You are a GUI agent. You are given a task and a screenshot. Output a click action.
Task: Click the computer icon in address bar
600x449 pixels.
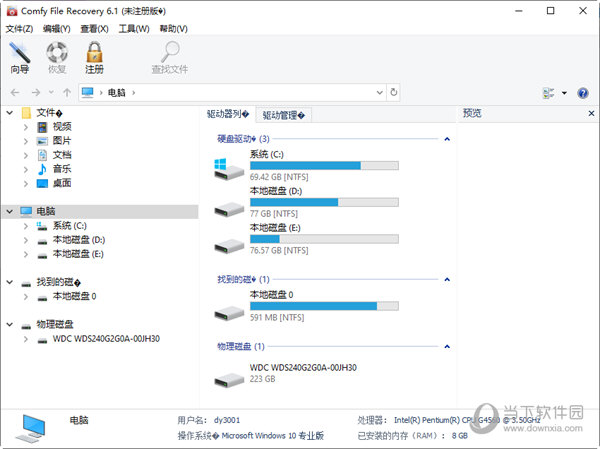pos(88,92)
